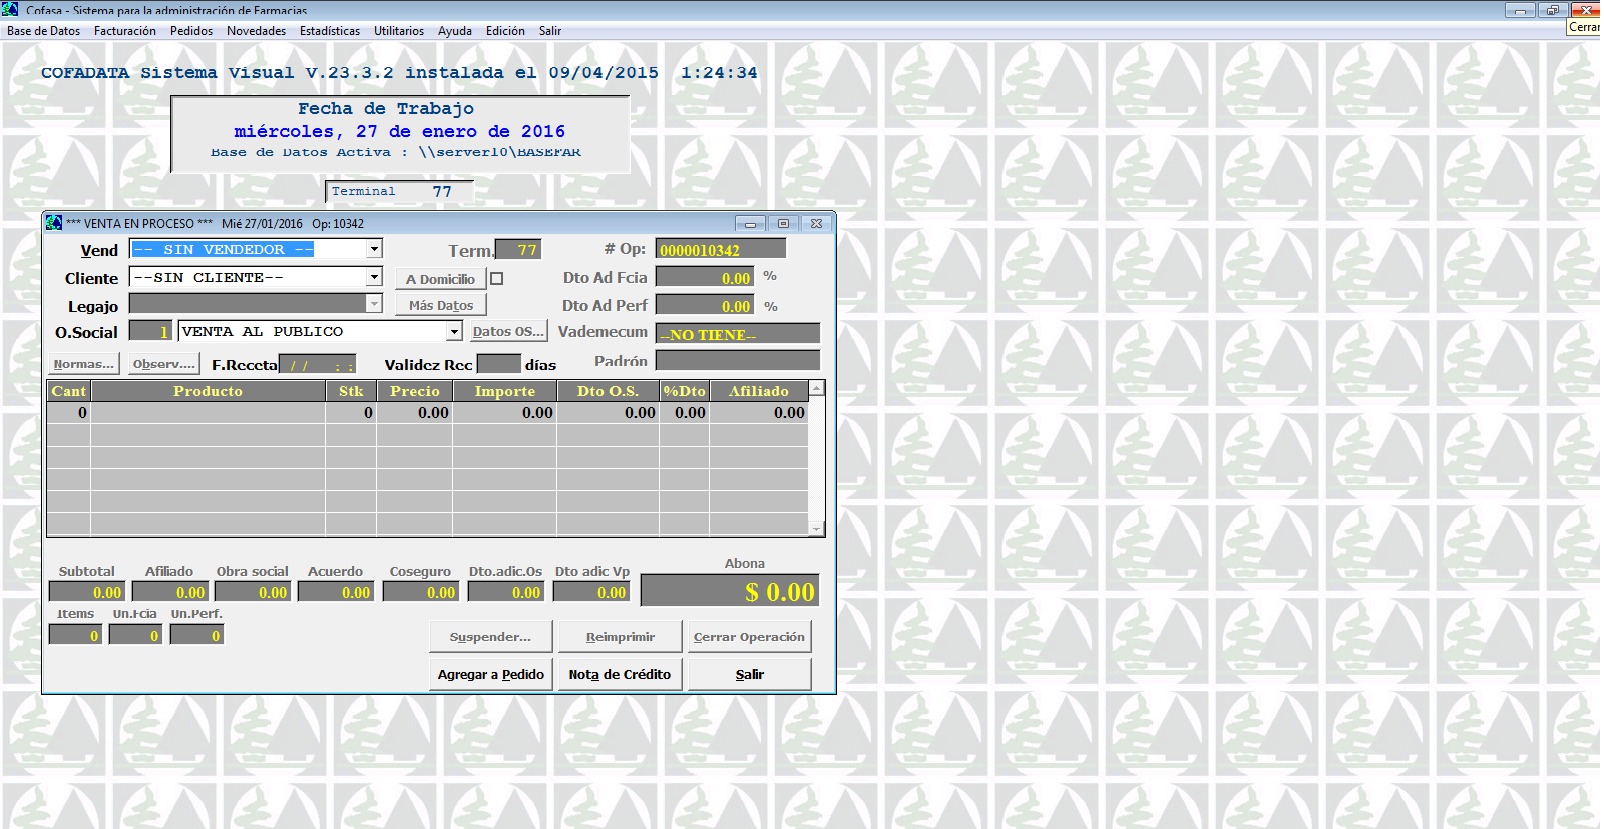Open the Novedades menu

pos(256,31)
